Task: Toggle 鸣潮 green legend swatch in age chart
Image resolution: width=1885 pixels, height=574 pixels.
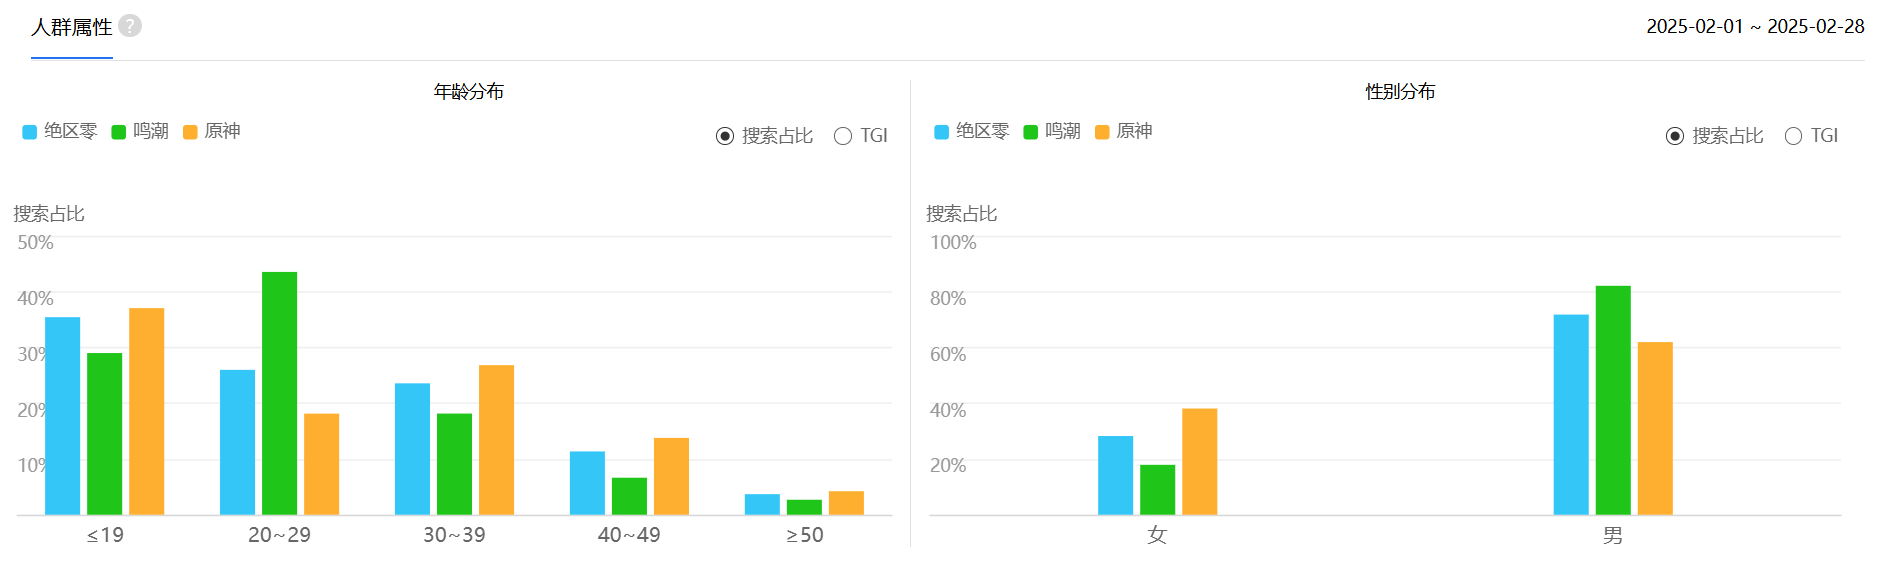Action: pyautogui.click(x=119, y=132)
